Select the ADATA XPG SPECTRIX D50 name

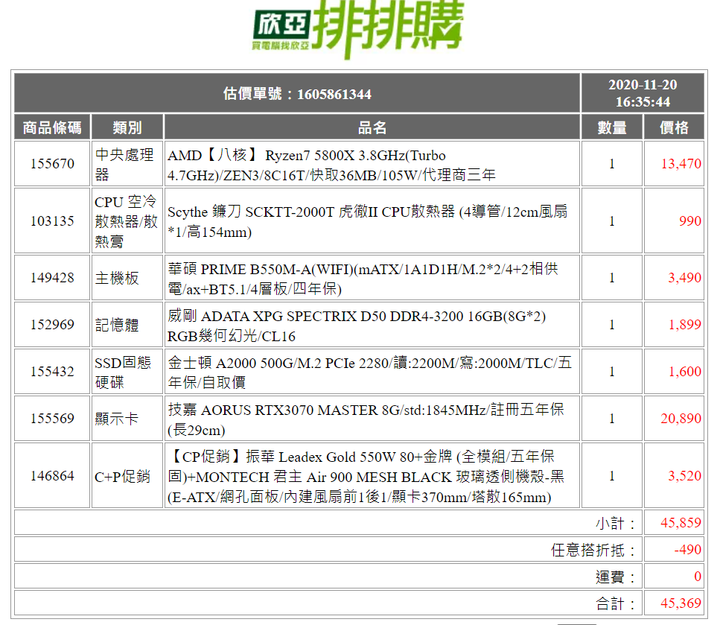(356, 326)
